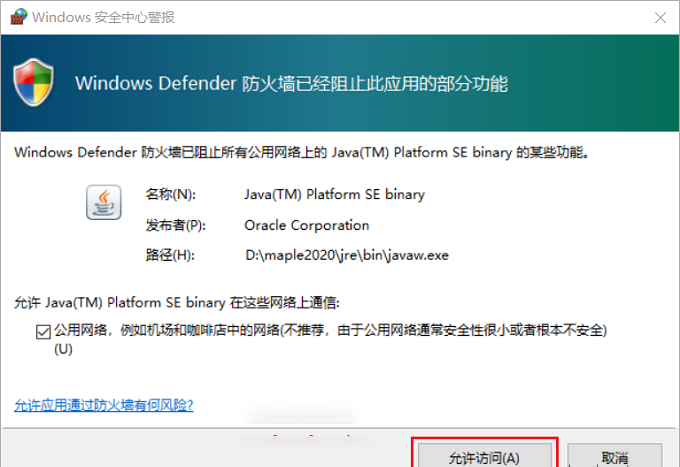Click the 取消 button

(615, 457)
